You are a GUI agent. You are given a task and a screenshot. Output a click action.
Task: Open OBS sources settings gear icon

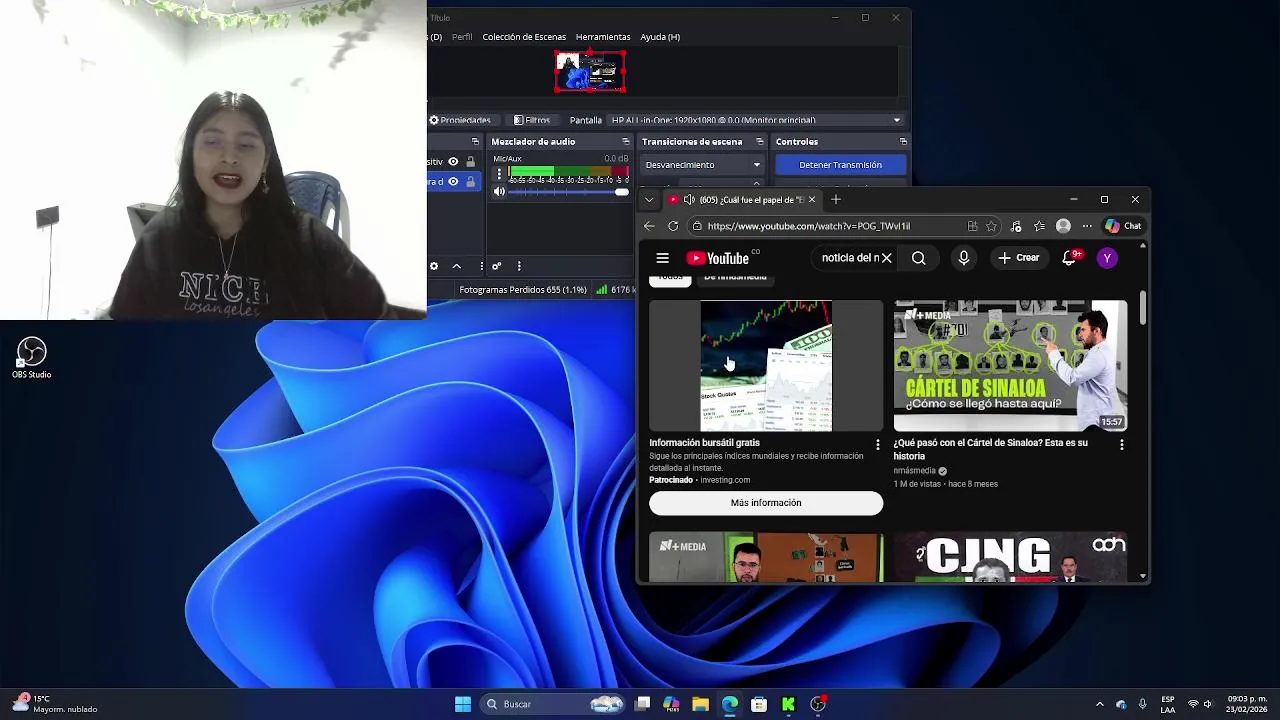click(434, 266)
